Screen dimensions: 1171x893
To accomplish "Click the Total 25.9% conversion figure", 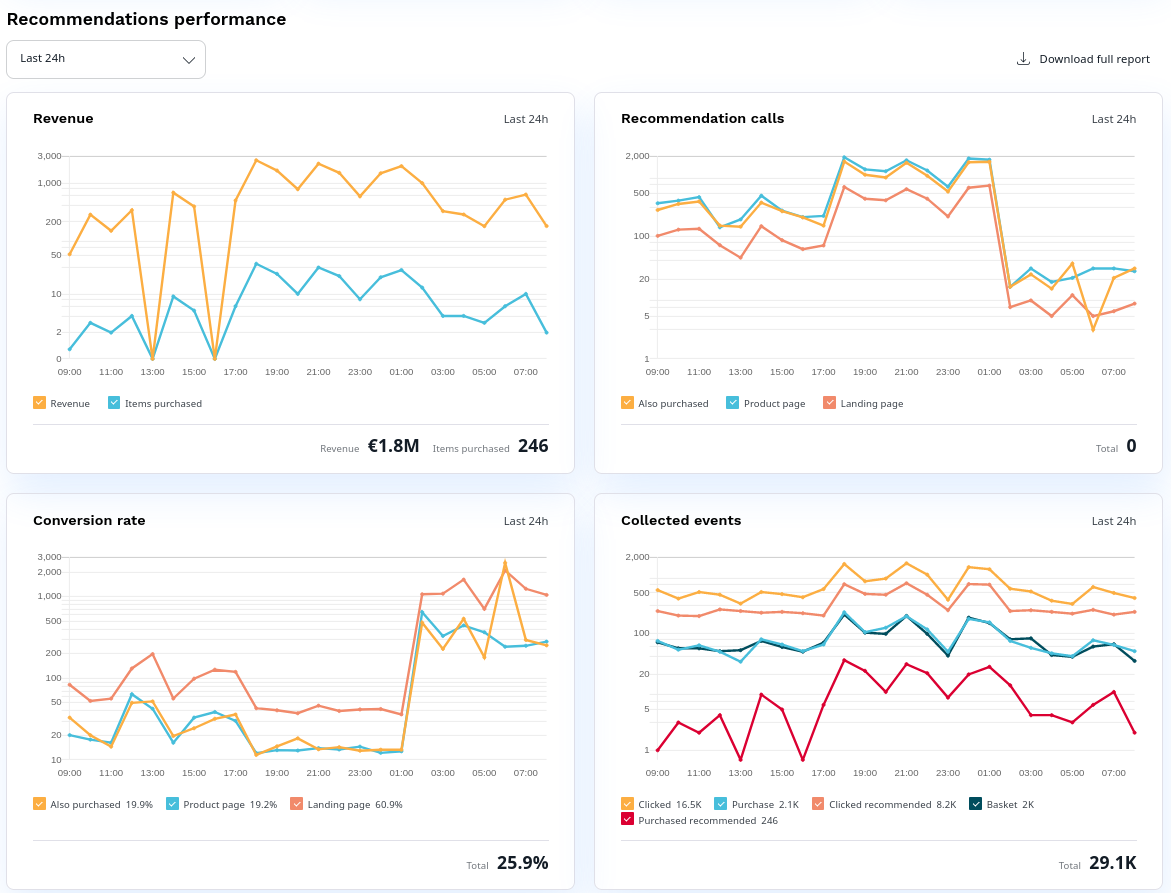I will click(522, 863).
